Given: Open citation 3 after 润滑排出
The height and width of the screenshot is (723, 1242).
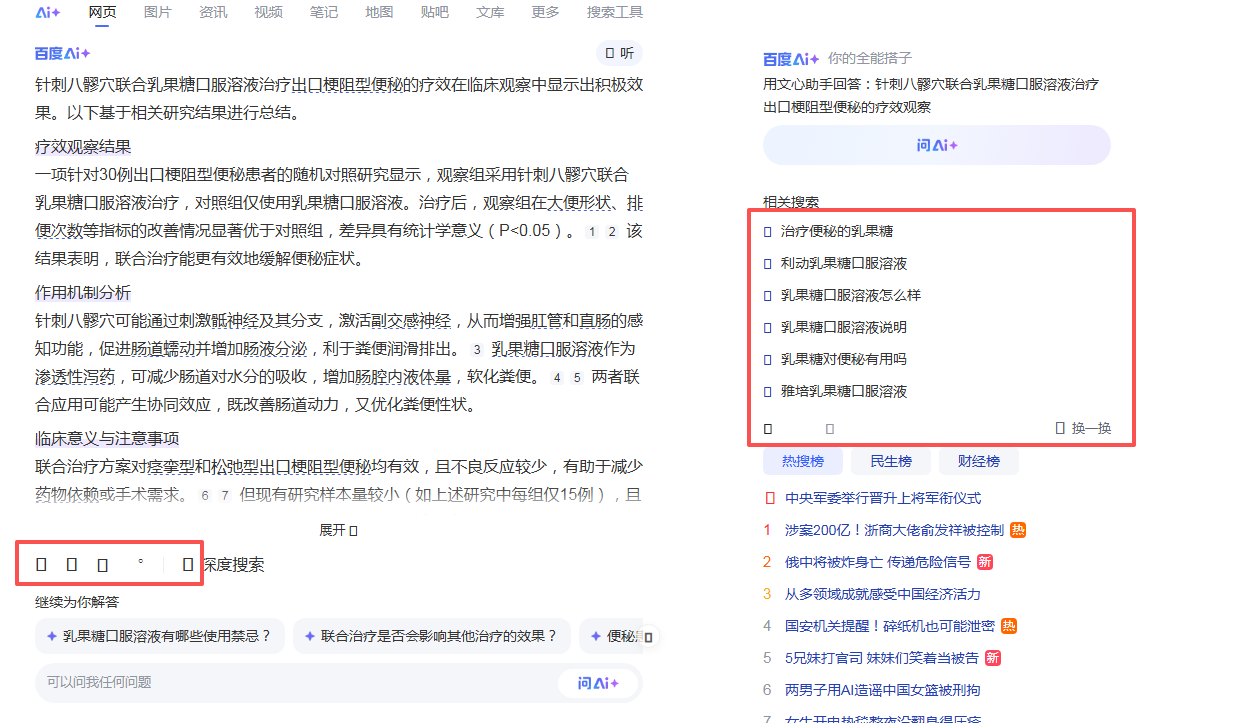Looking at the screenshot, I should tap(477, 350).
